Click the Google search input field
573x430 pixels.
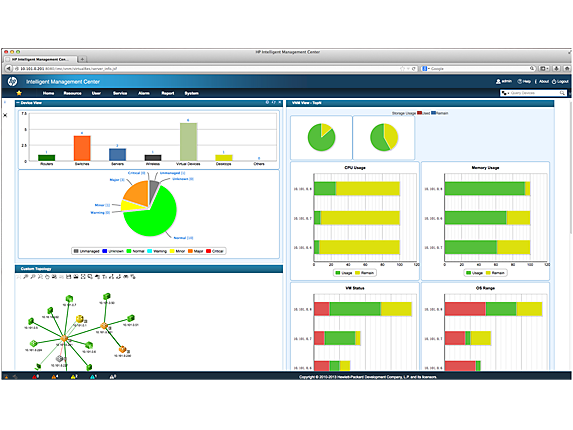(479, 68)
